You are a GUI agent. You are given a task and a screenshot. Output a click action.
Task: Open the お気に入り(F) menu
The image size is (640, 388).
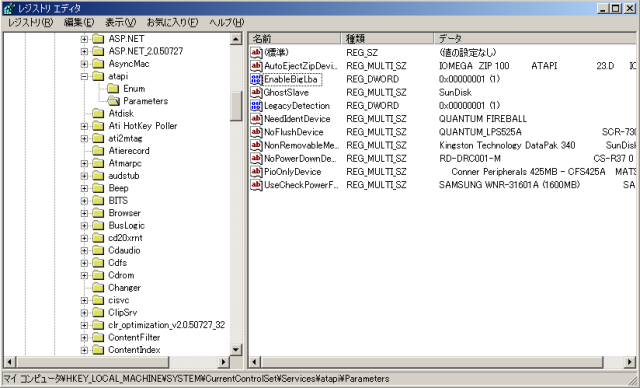[172, 22]
